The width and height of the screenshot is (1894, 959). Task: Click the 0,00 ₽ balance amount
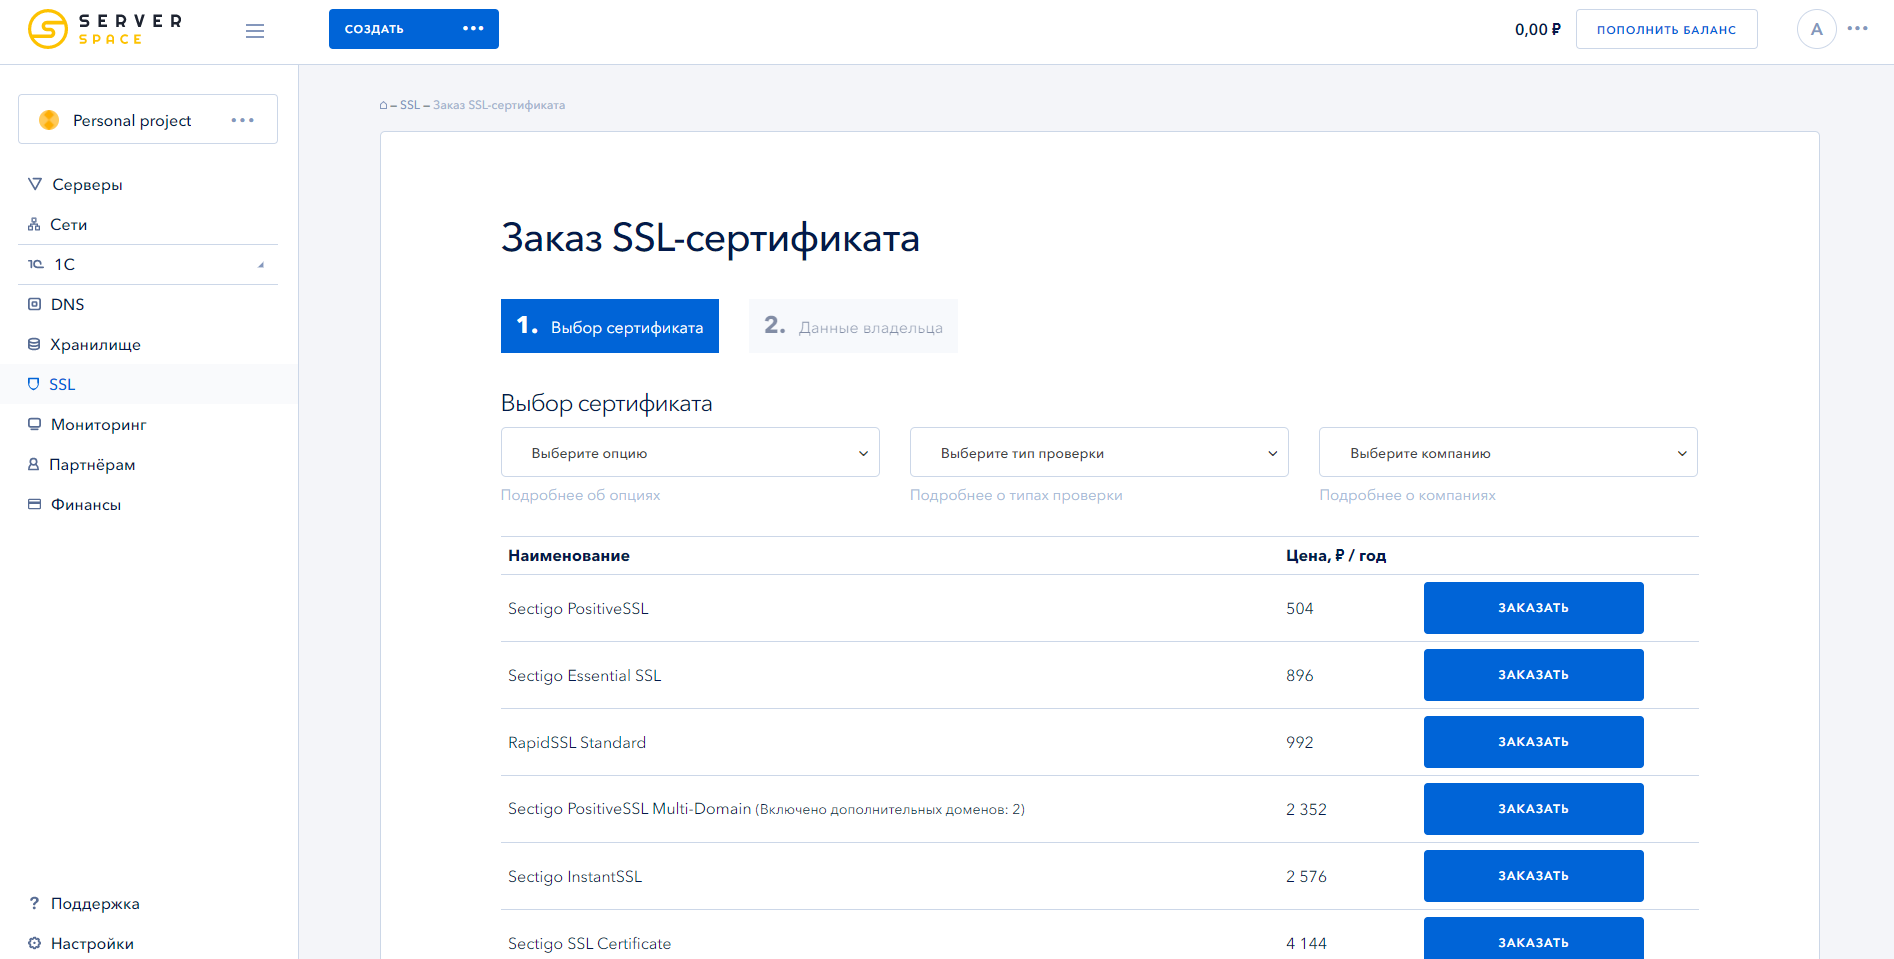tap(1537, 29)
